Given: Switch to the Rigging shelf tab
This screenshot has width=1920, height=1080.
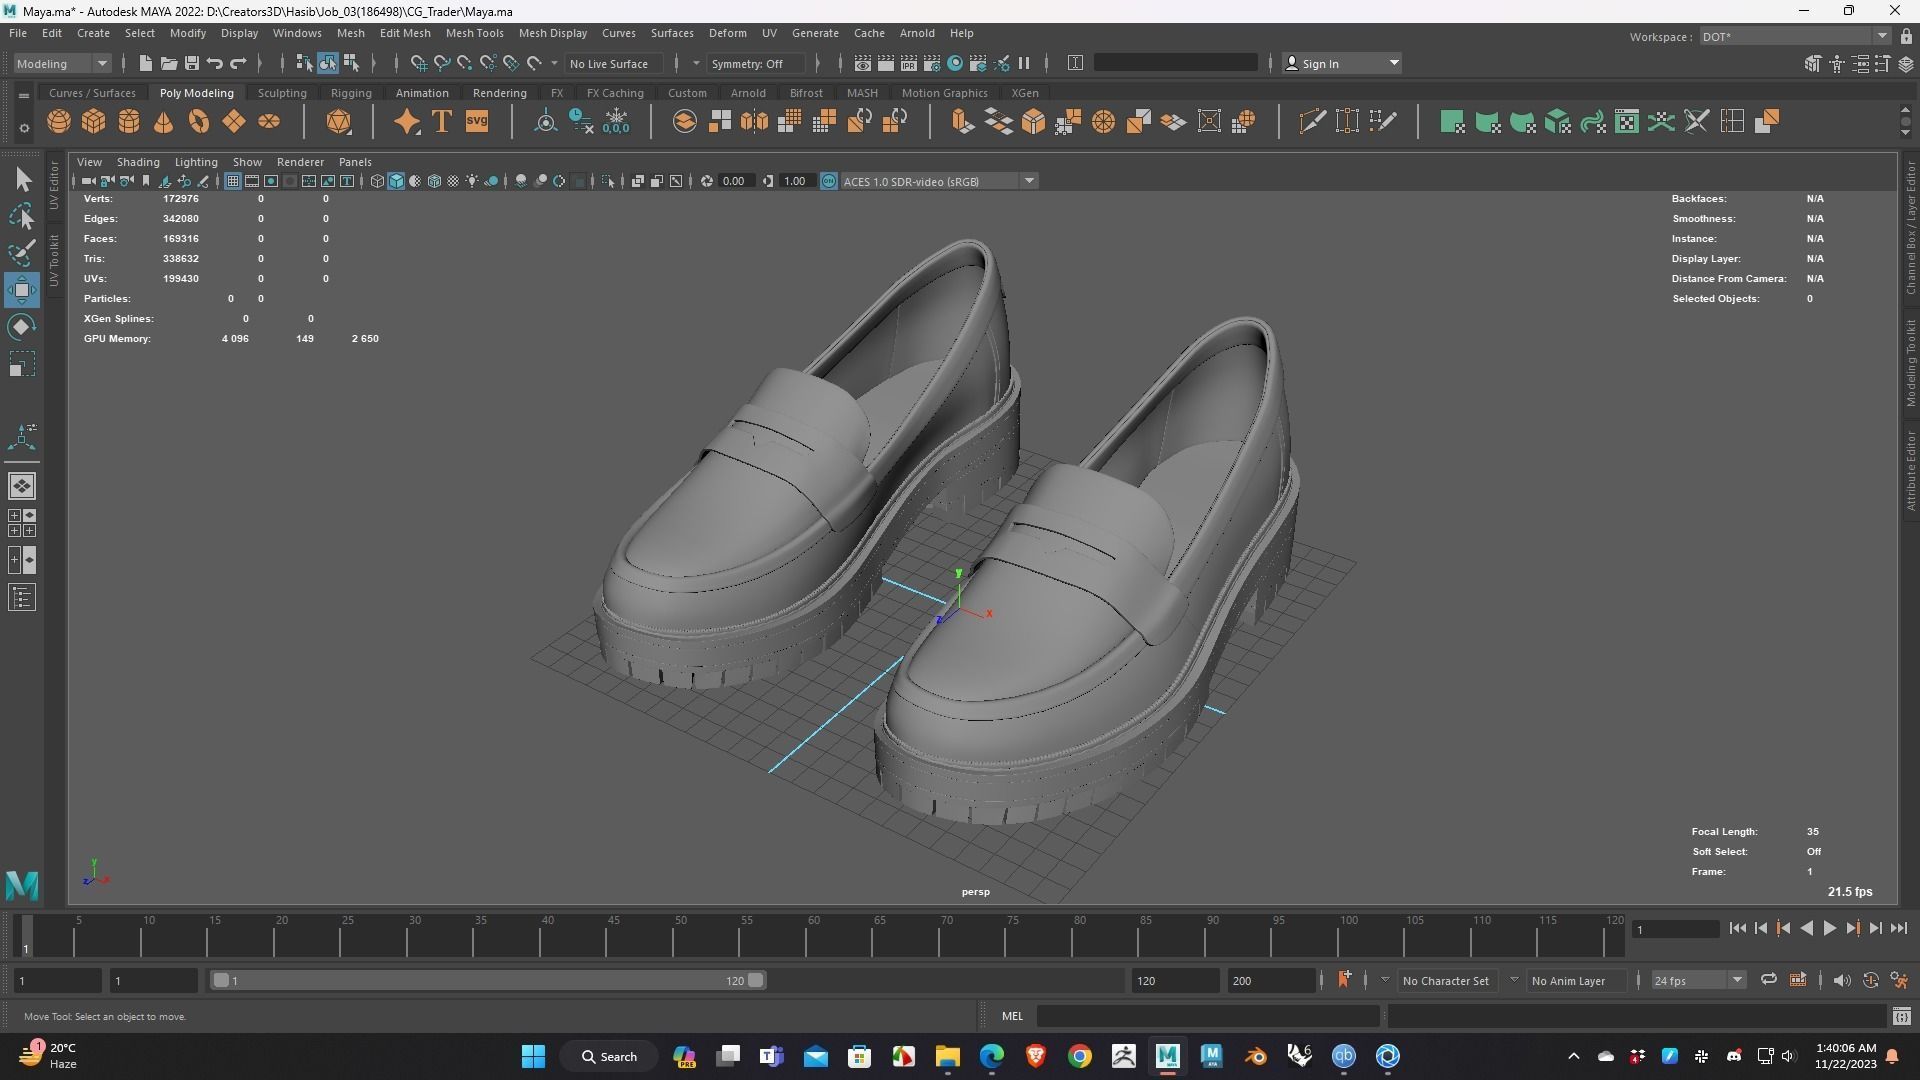Looking at the screenshot, I should (x=351, y=93).
